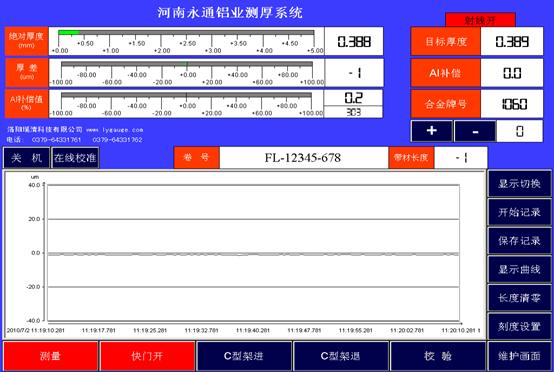
Task: Click the stepper value field showing 0
Action: coord(519,131)
